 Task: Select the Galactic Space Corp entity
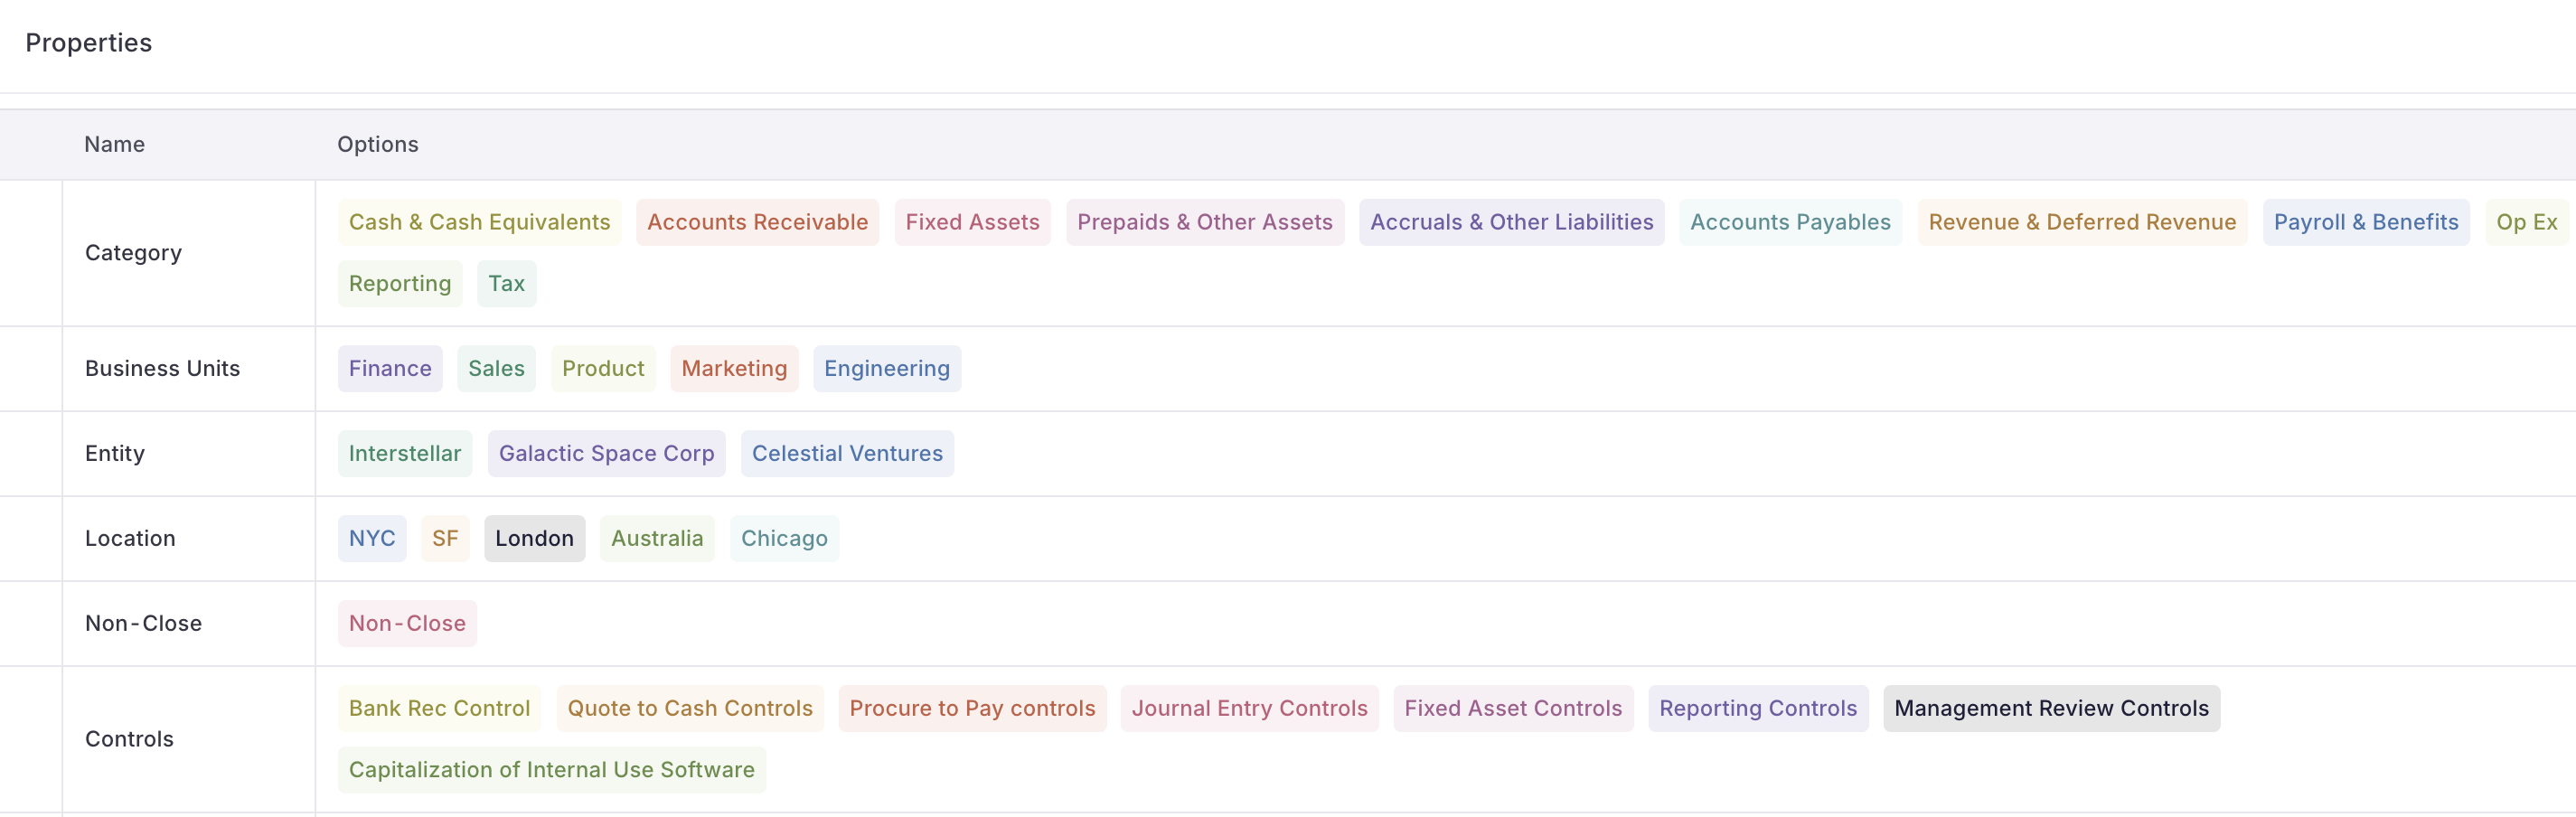tap(606, 453)
